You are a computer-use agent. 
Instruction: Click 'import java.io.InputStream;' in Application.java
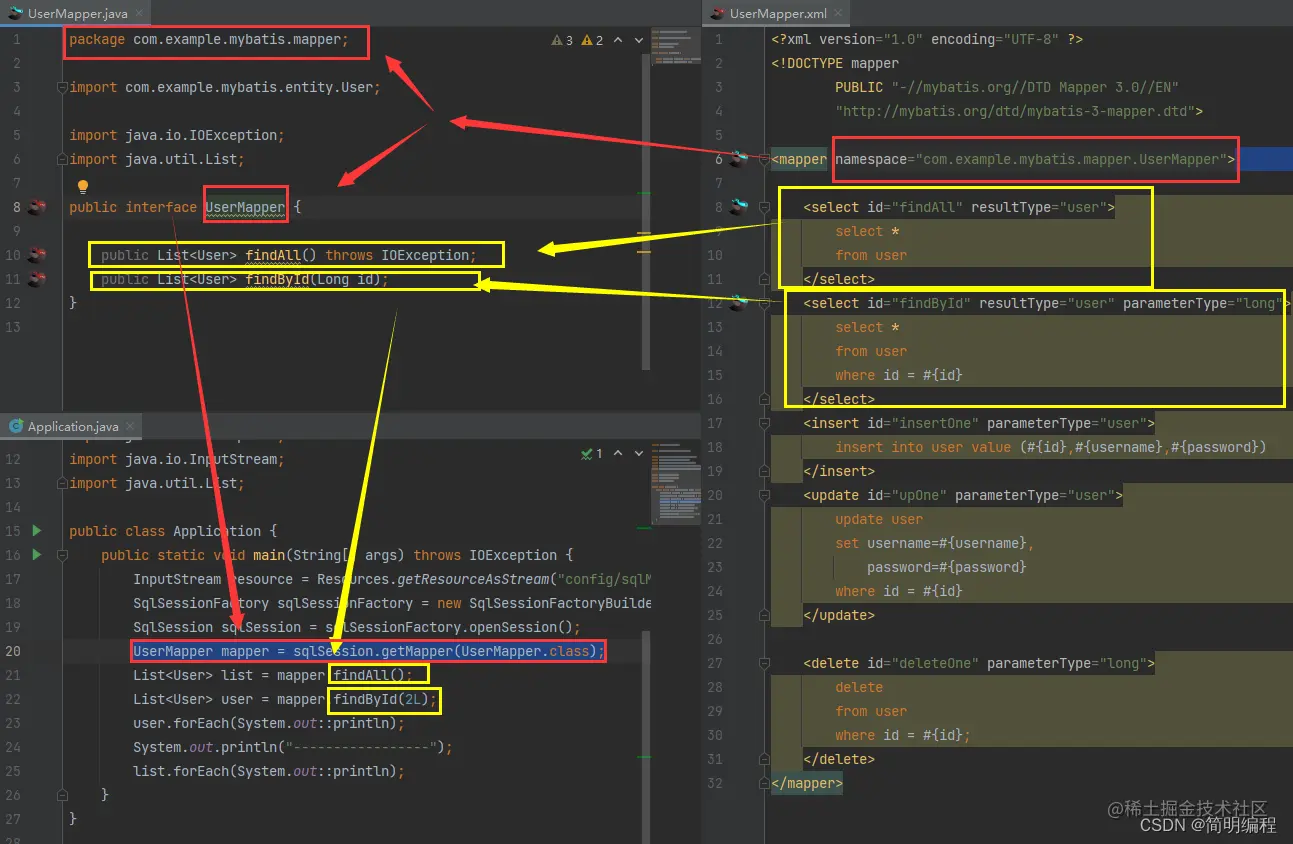point(177,459)
